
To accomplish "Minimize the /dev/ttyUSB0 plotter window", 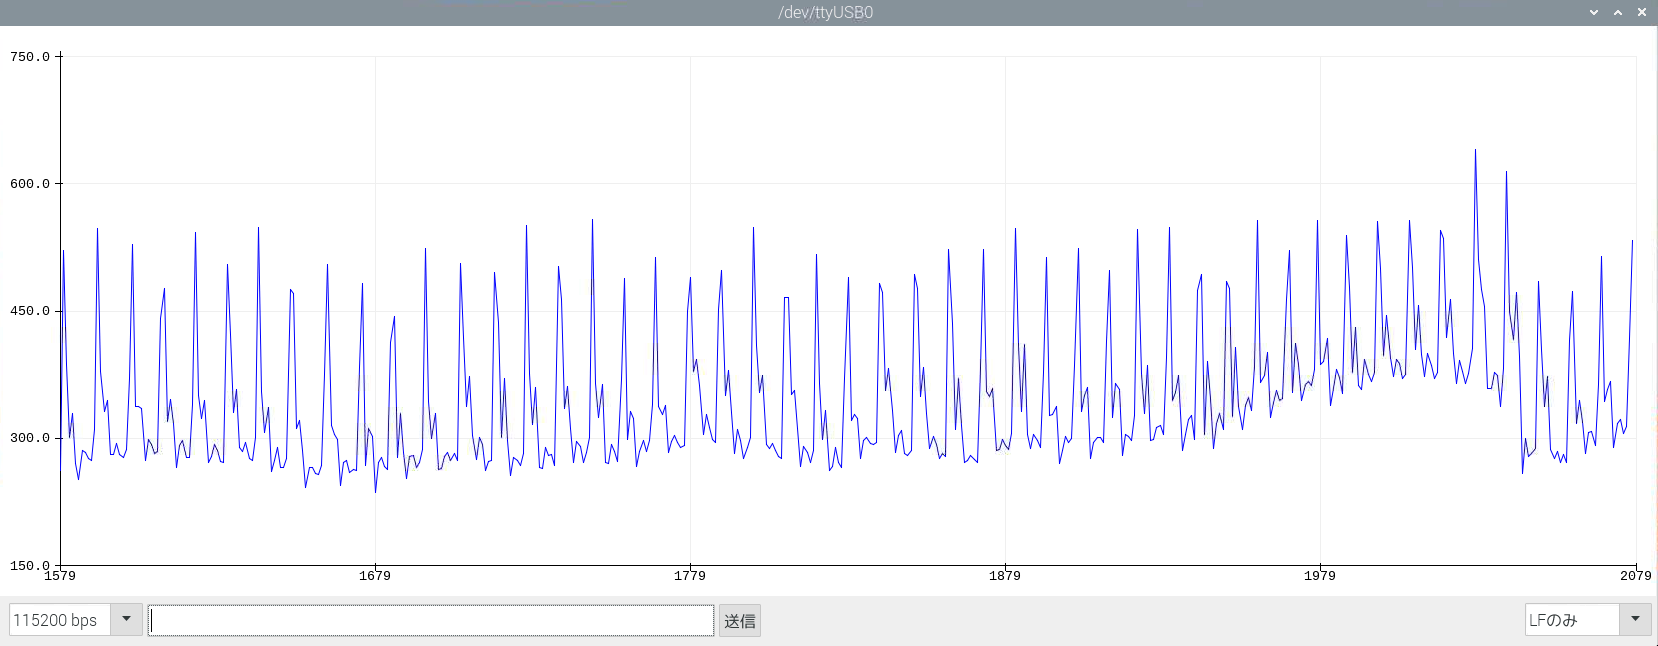I will point(1594,12).
